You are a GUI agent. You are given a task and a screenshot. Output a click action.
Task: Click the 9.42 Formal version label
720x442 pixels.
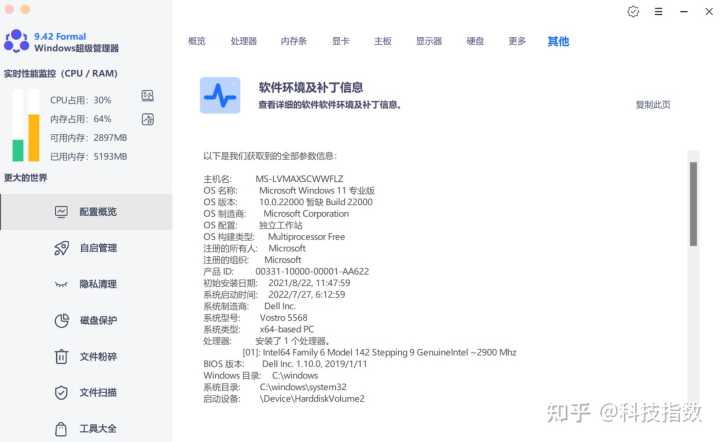[x=60, y=36]
